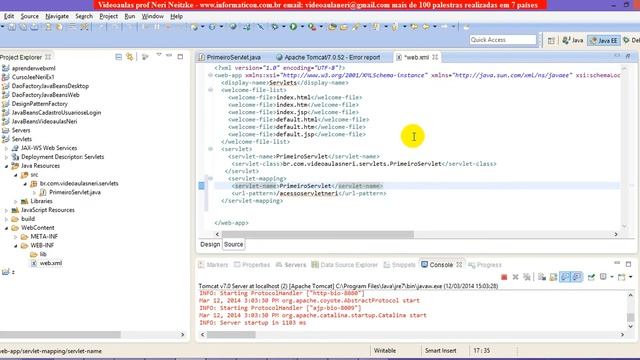Switch to Apache Tomcat Error report tab
This screenshot has height=360, width=640.
tap(328, 57)
